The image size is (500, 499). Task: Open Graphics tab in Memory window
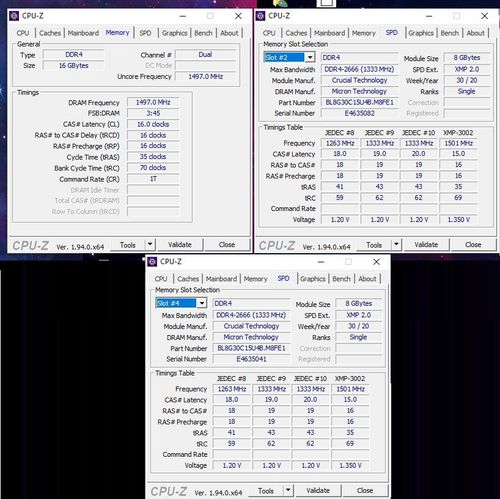point(175,33)
